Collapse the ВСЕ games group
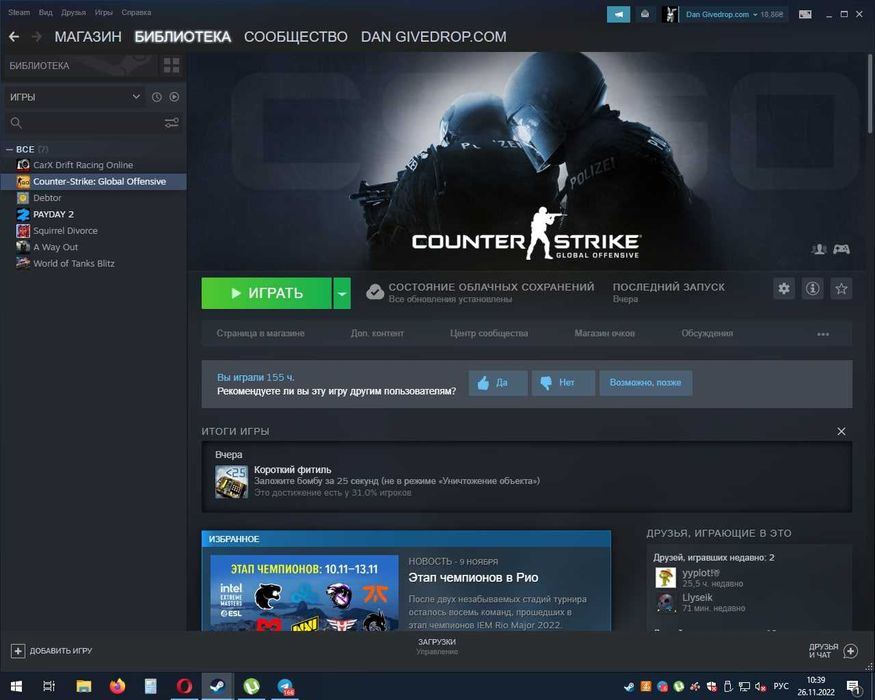875x700 pixels. click(x=9, y=150)
